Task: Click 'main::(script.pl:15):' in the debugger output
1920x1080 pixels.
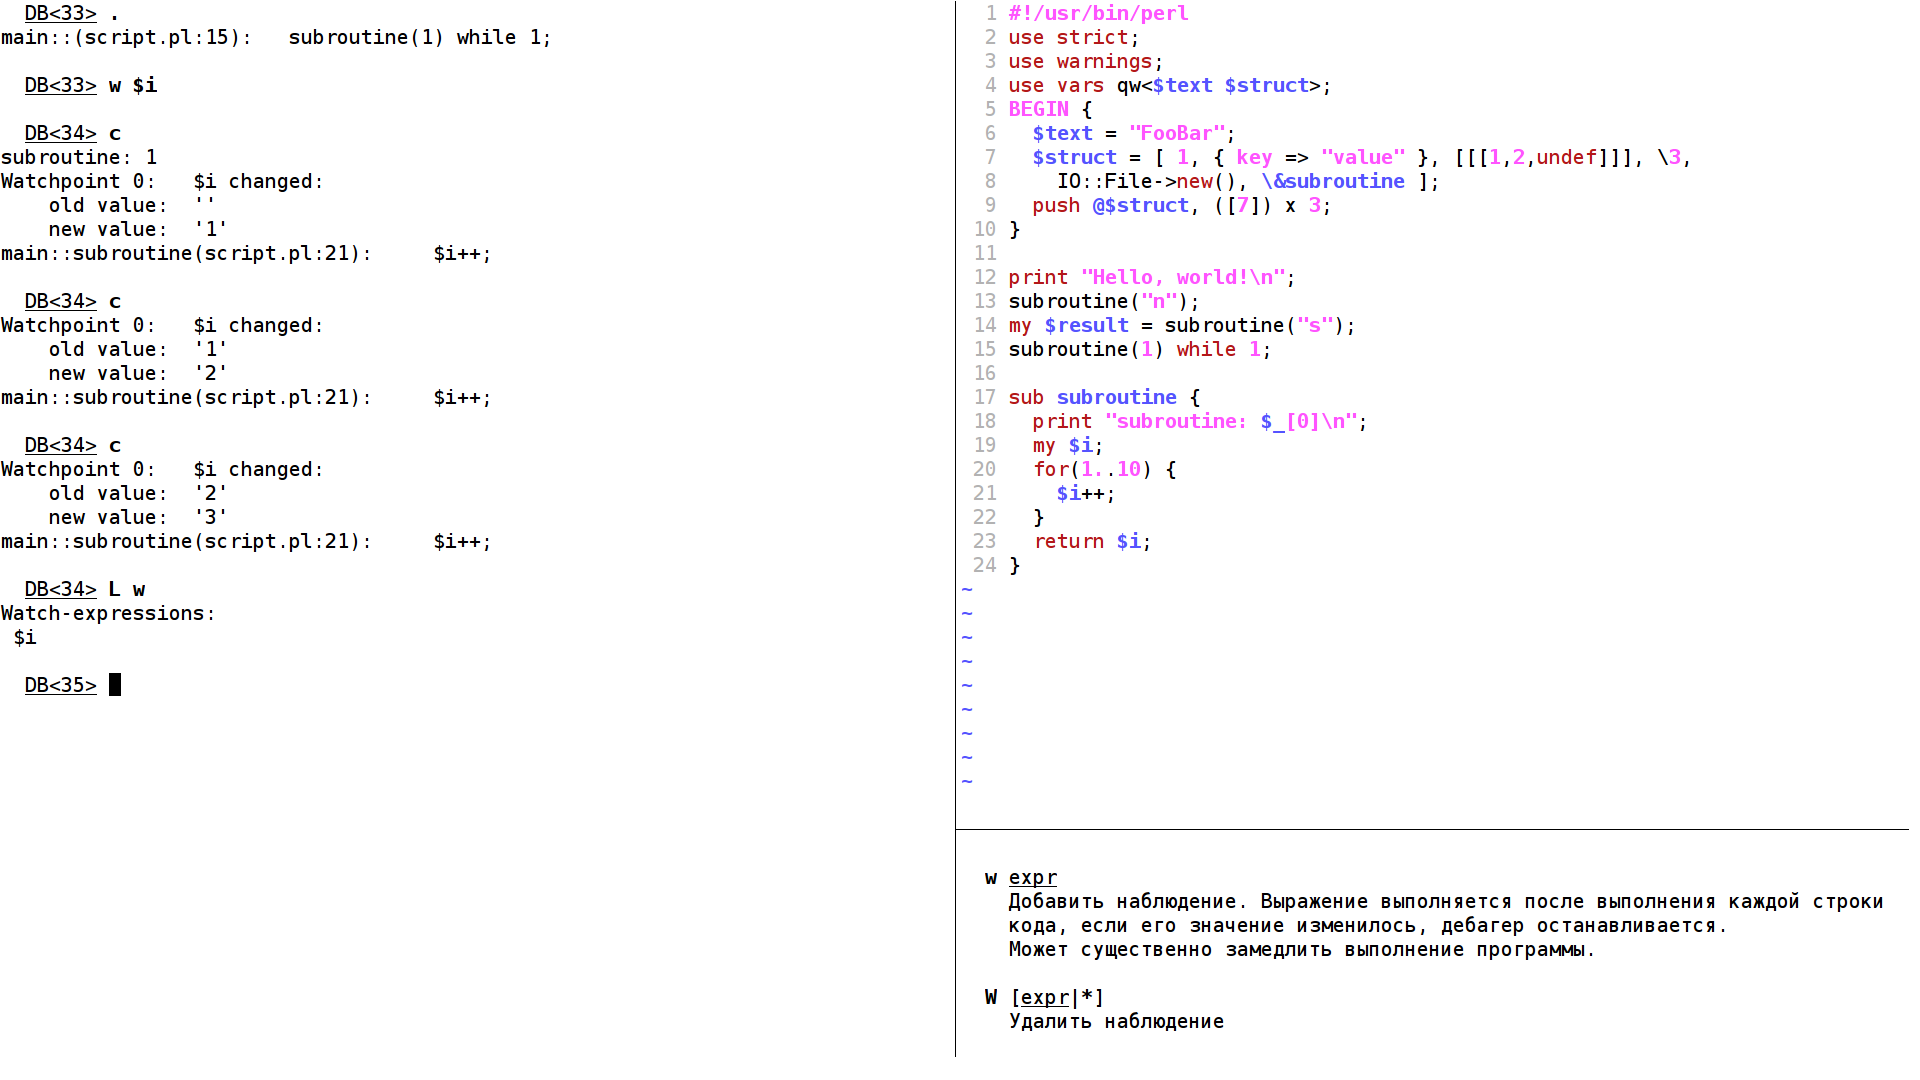Action: [x=127, y=37]
